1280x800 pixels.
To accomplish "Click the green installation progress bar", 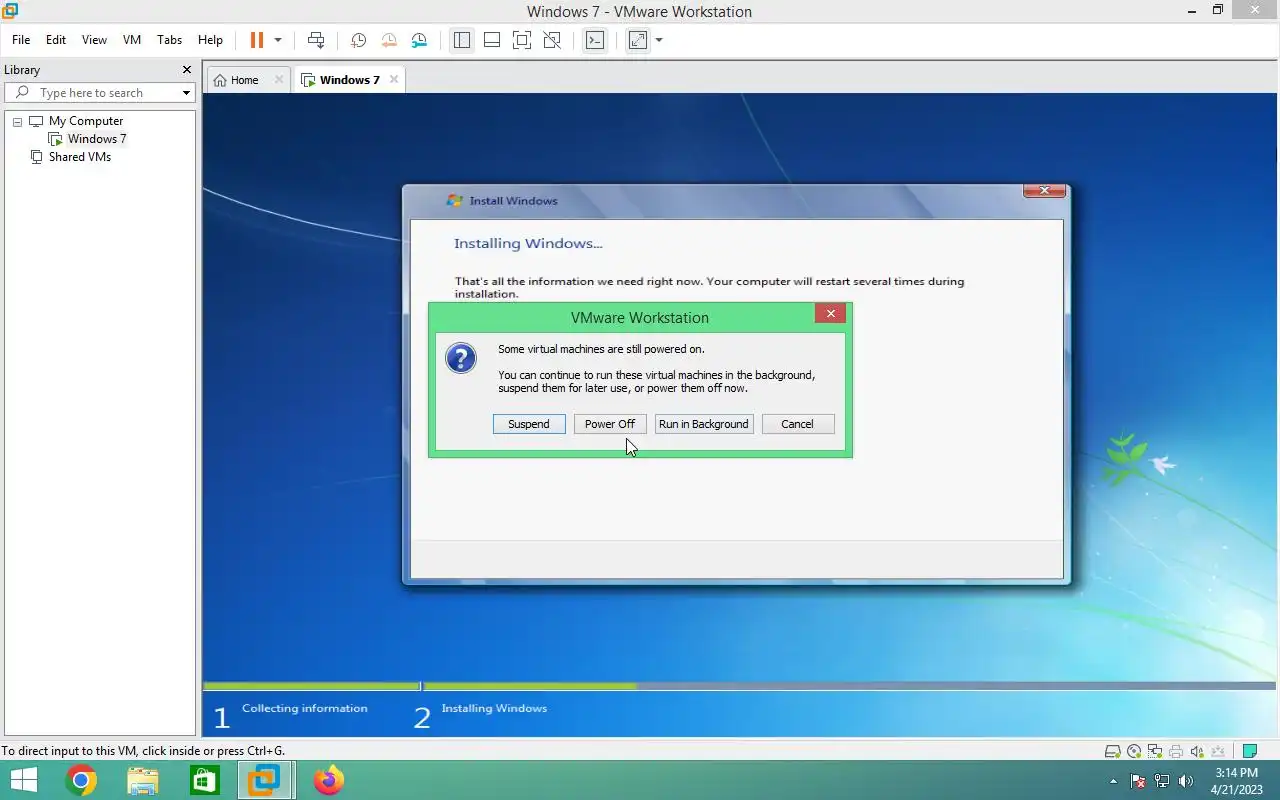I will coord(420,686).
